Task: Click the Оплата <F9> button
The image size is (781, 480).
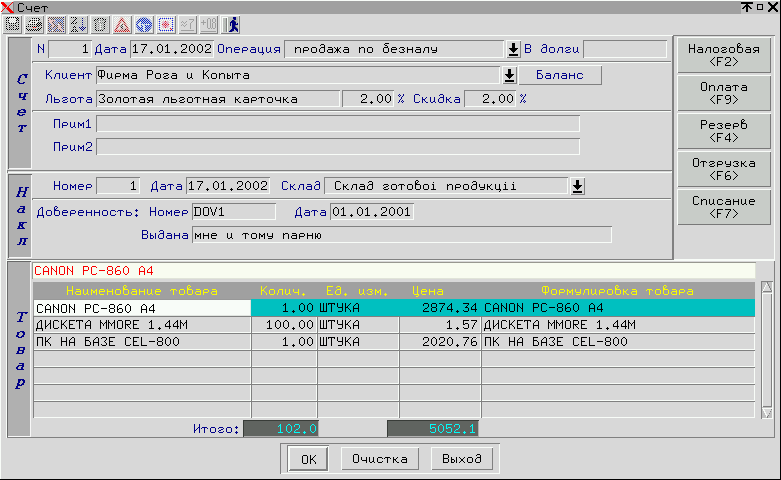Action: (723, 94)
